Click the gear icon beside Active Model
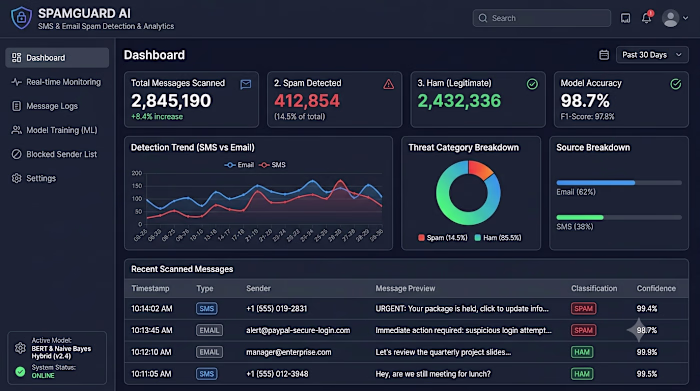The width and height of the screenshot is (700, 391). [x=20, y=348]
